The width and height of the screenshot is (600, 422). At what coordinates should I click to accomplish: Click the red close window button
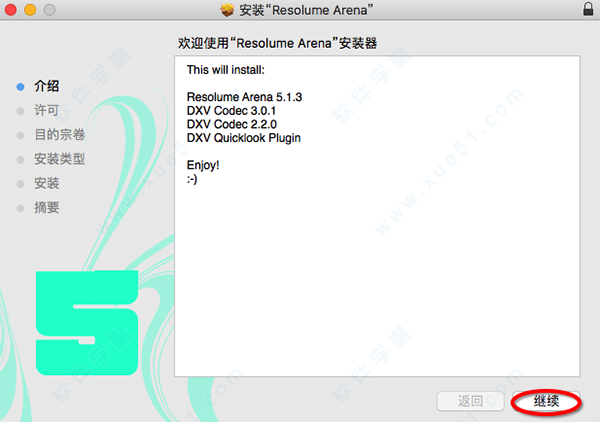coord(10,10)
